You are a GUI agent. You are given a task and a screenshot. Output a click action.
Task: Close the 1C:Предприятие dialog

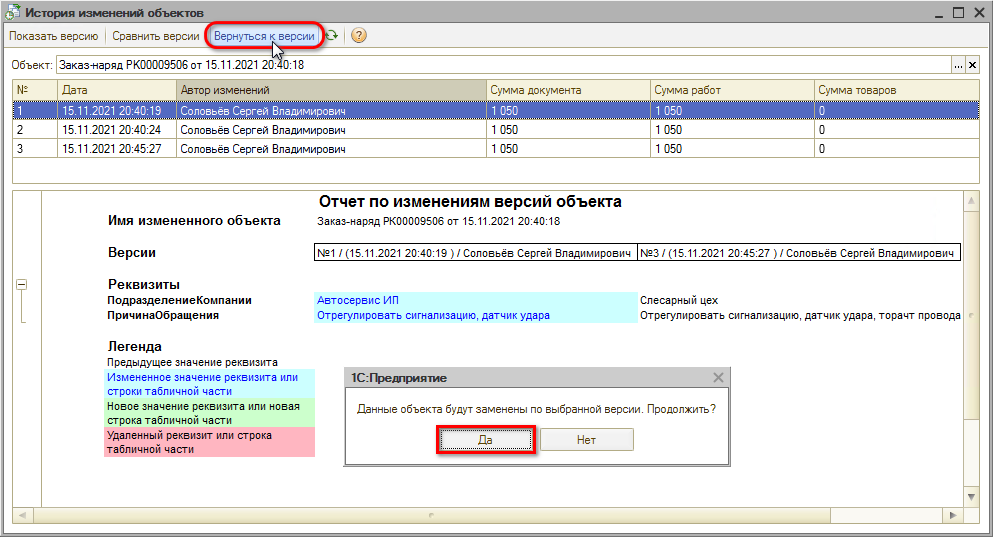717,378
